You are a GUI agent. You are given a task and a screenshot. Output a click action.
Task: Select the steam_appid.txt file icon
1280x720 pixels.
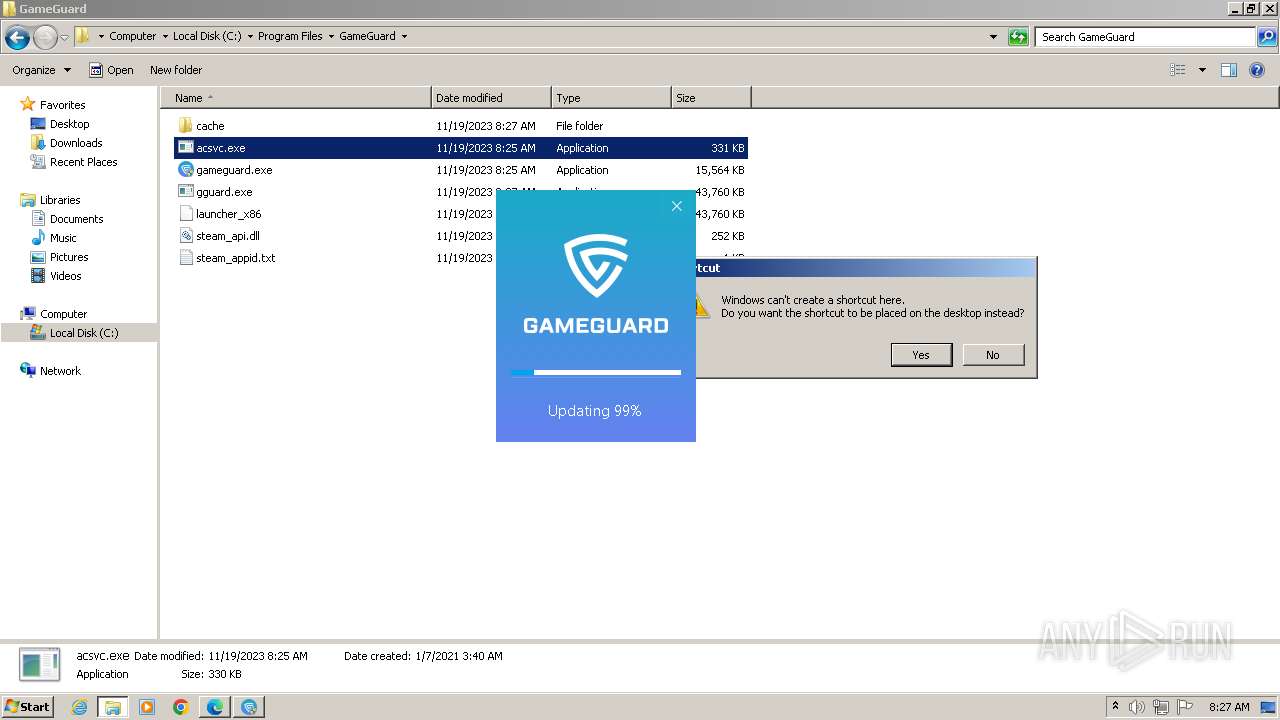tap(185, 258)
